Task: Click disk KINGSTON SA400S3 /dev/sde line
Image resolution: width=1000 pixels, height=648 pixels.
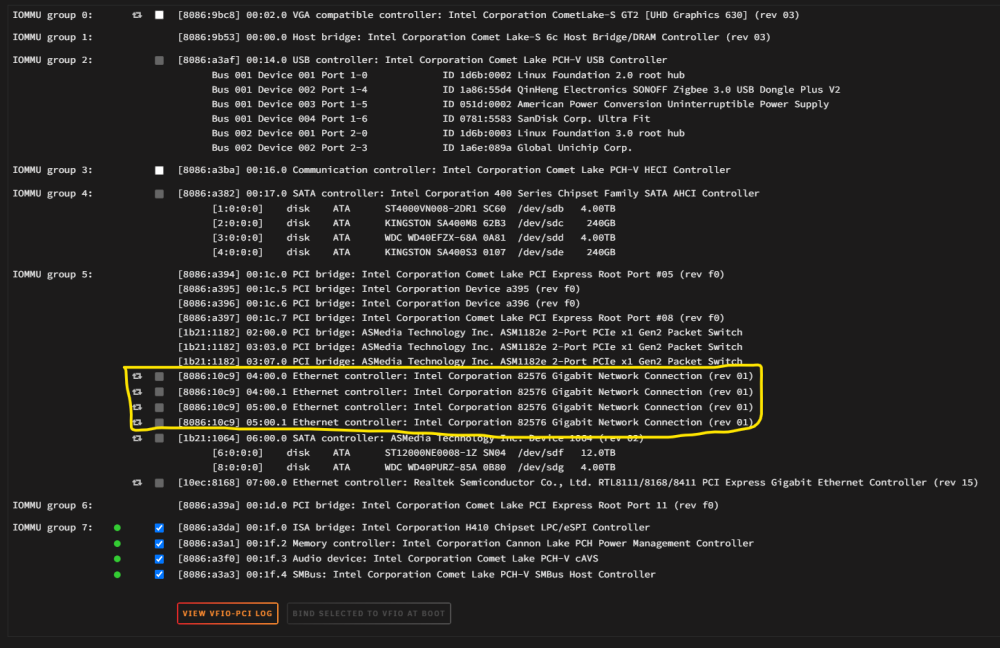Action: (x=414, y=252)
